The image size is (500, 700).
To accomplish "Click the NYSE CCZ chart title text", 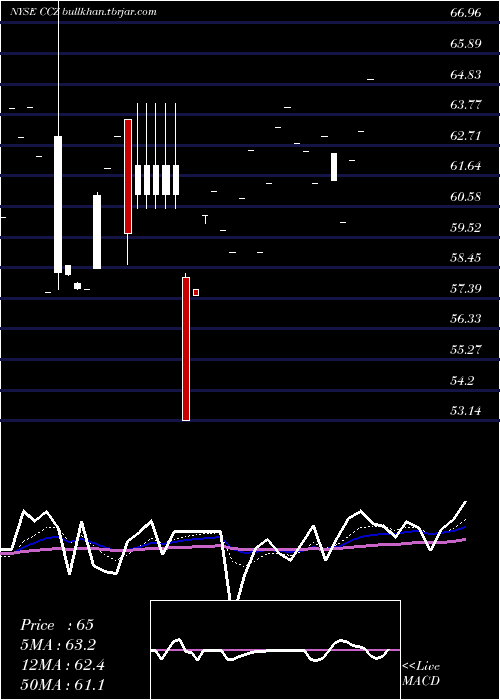I will coord(83,12).
